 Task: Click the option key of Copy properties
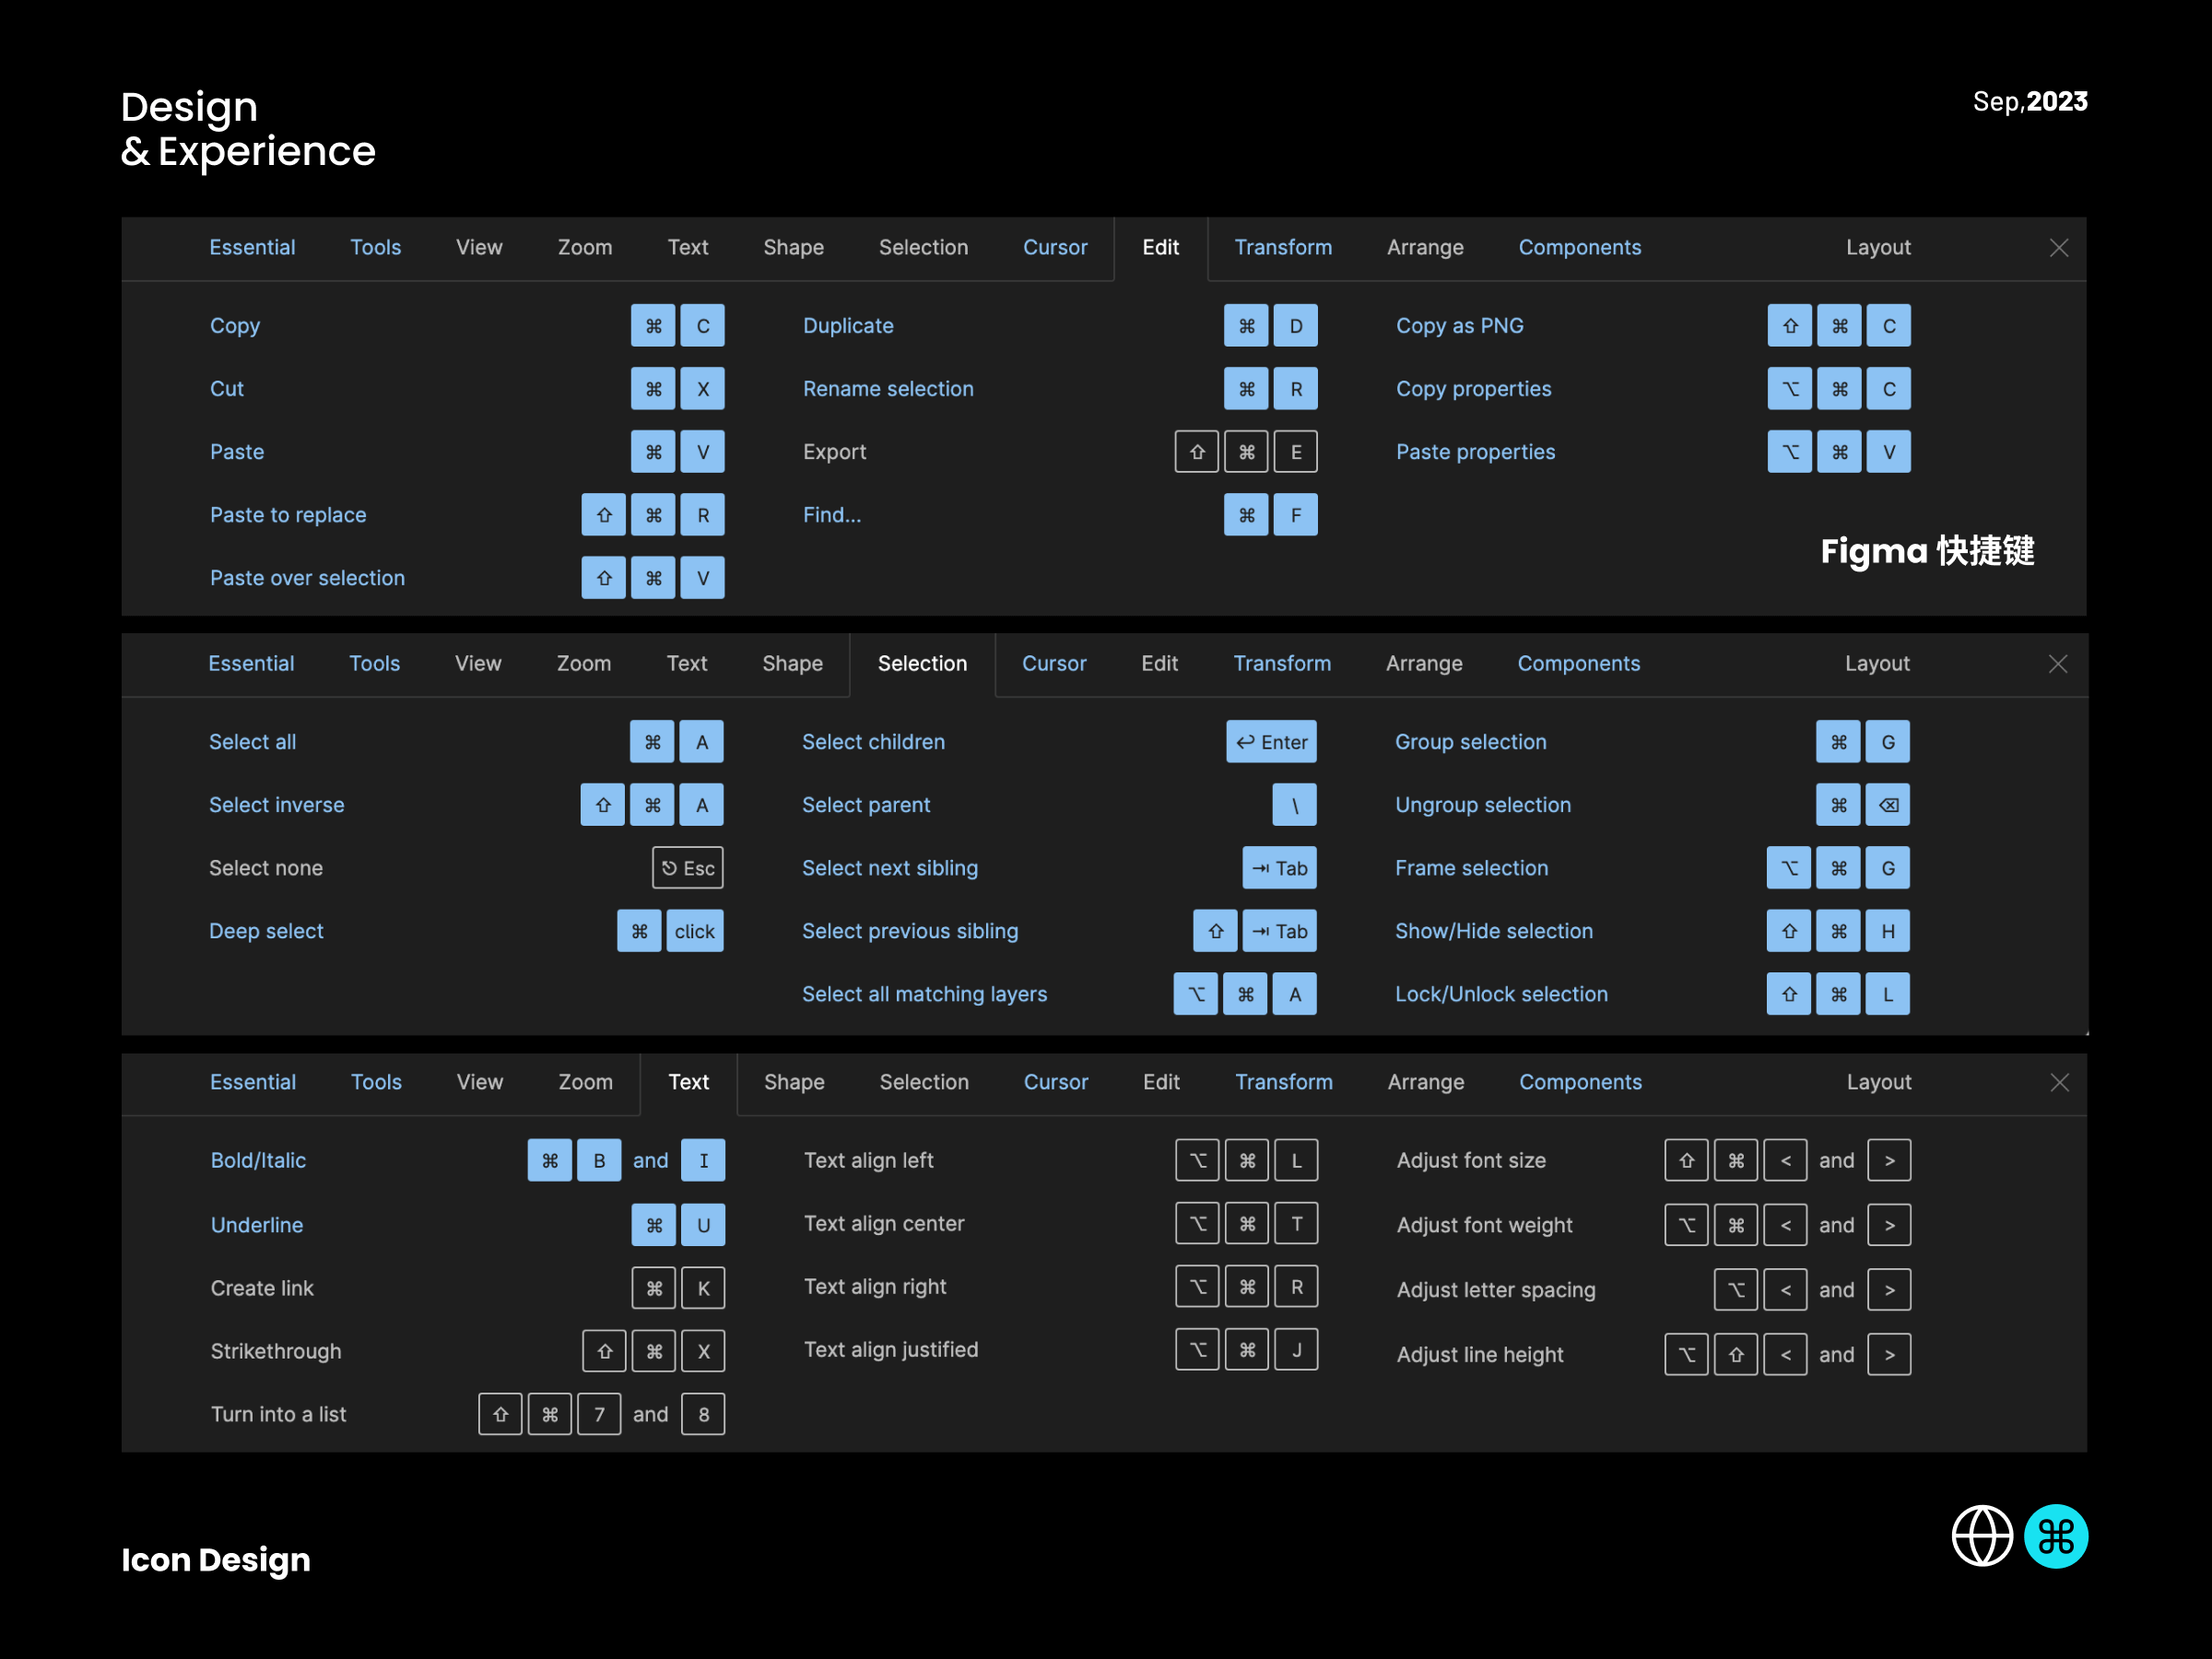(1789, 389)
